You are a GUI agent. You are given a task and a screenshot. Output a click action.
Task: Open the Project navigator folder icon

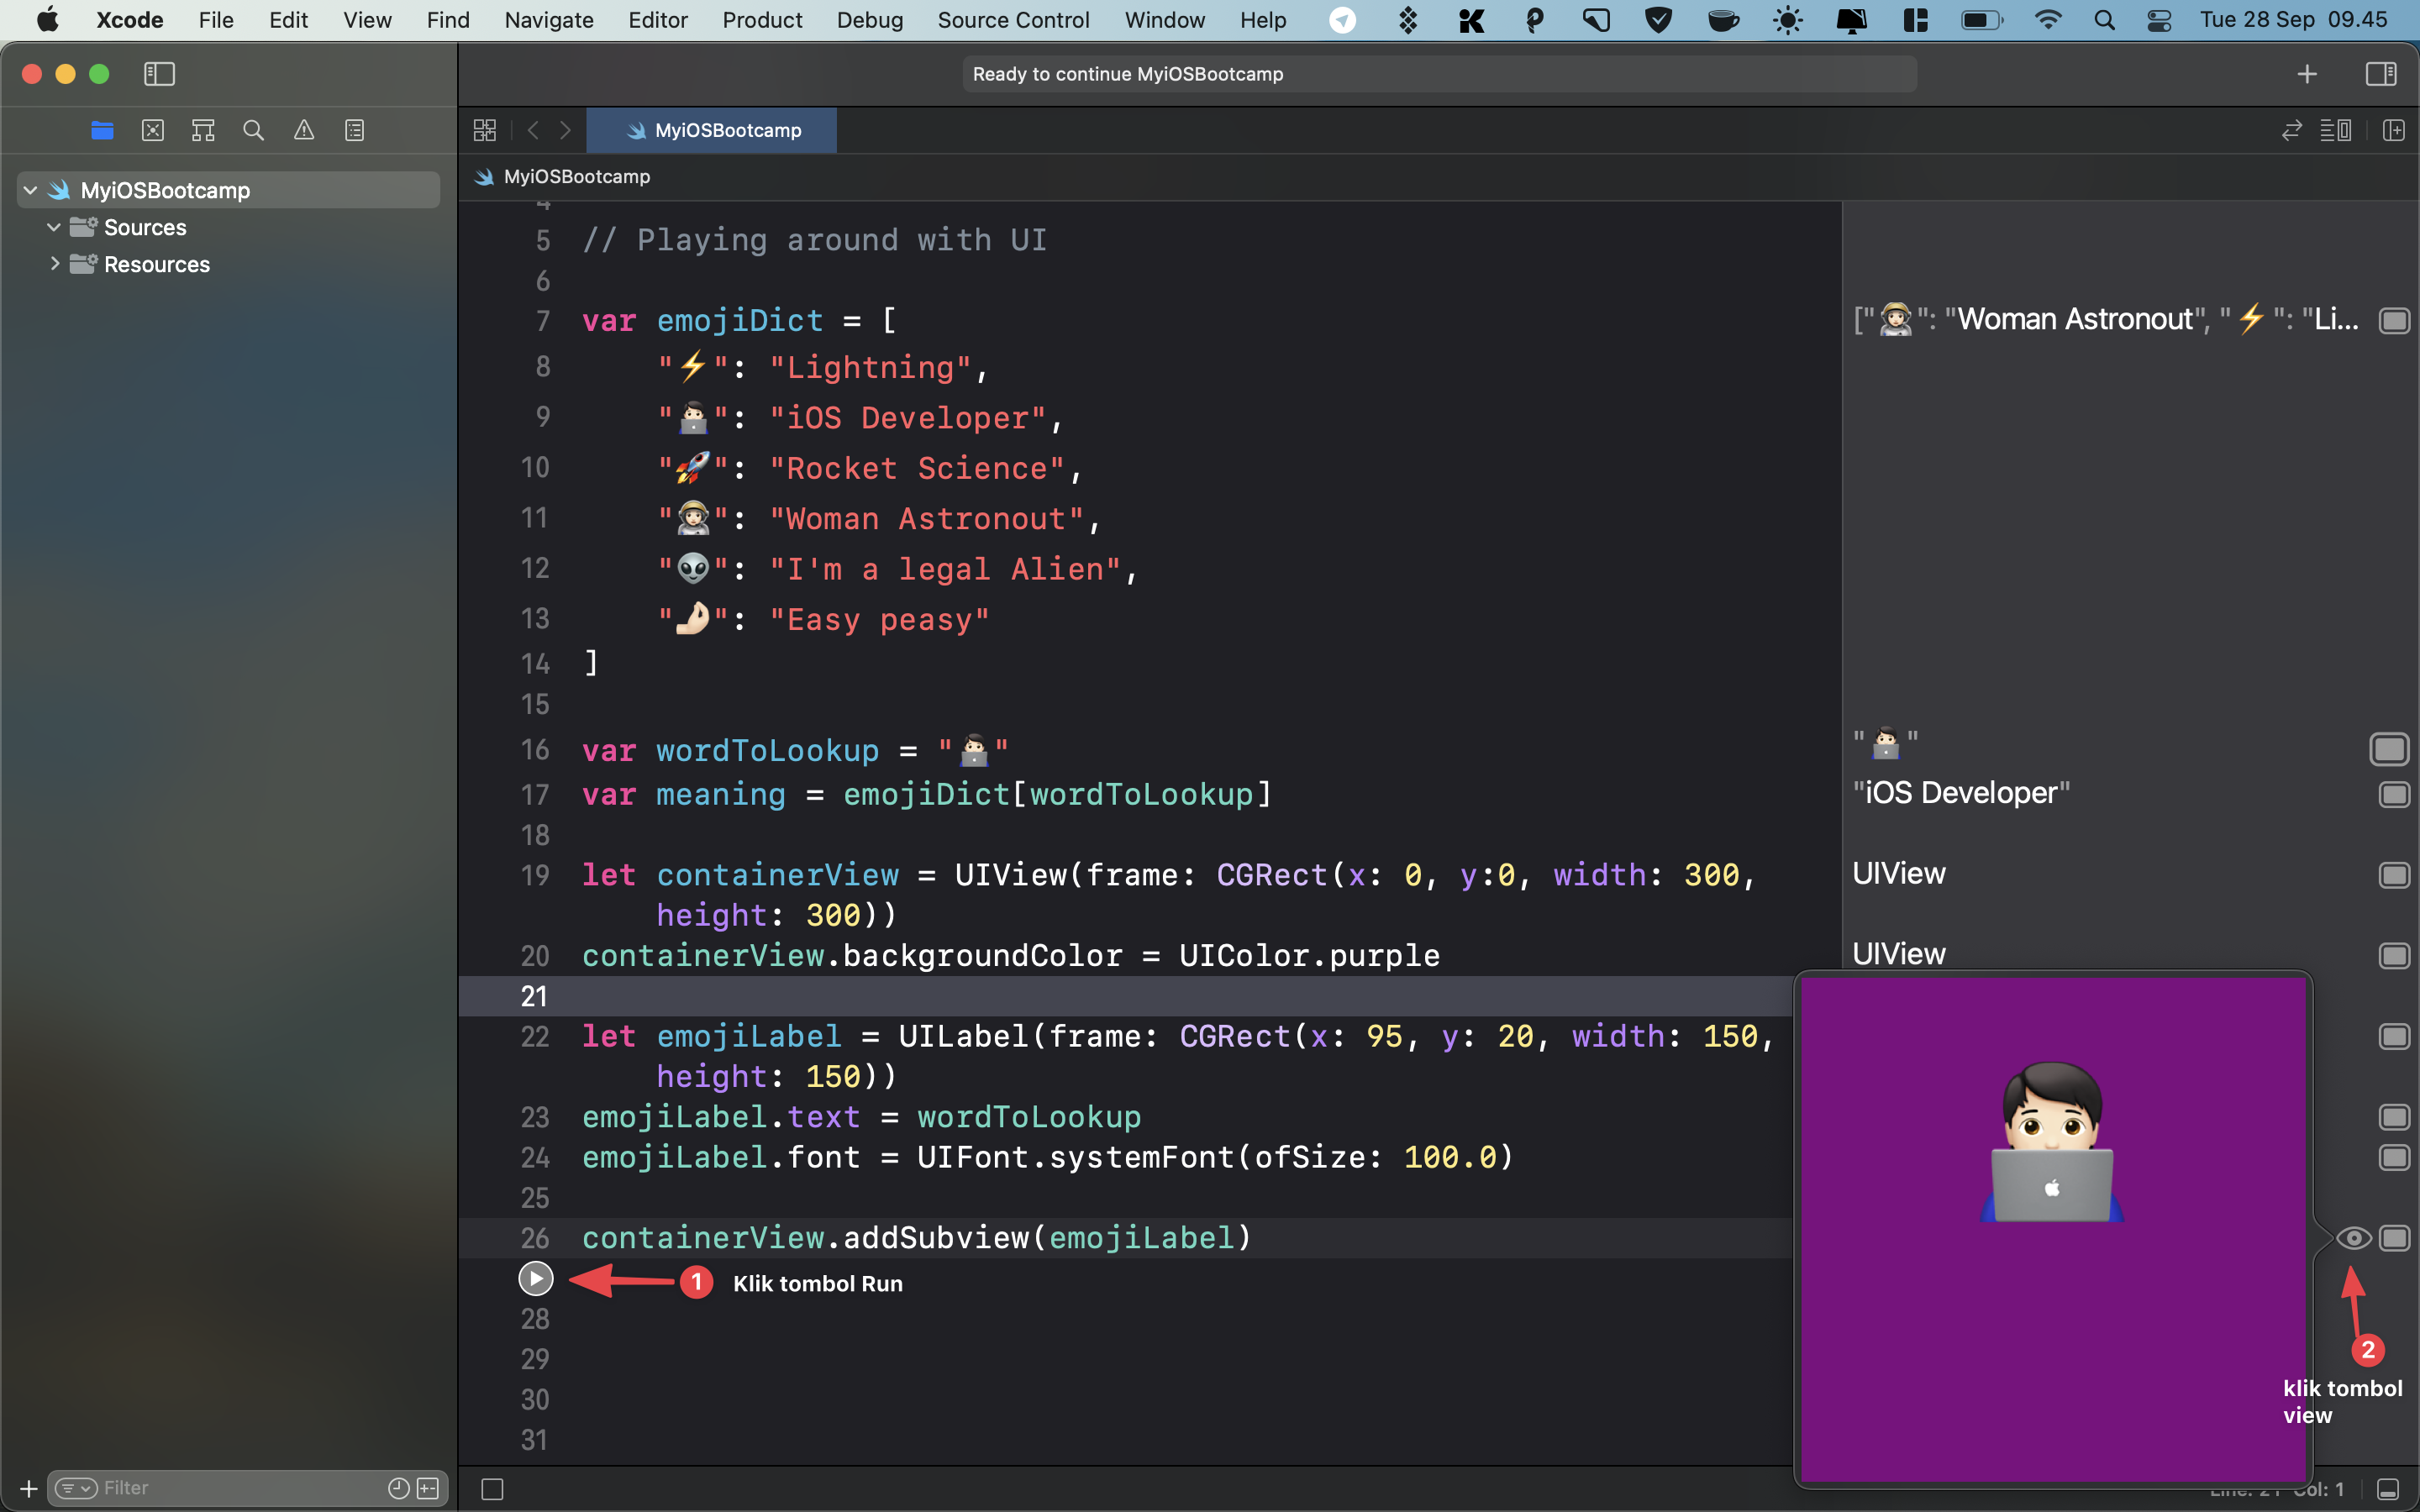tap(102, 130)
